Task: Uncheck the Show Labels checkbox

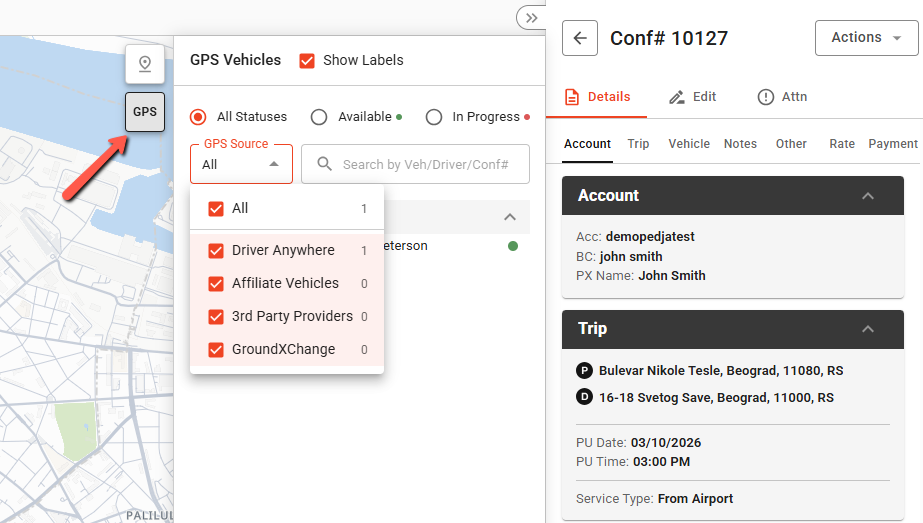Action: (308, 60)
